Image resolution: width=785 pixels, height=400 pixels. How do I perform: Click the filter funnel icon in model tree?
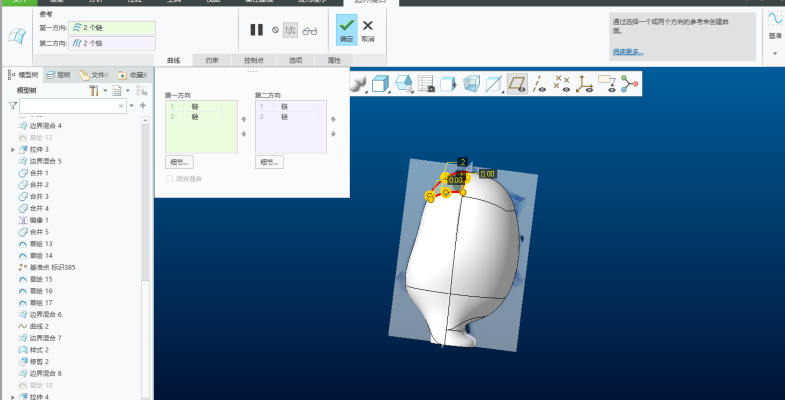tap(12, 105)
